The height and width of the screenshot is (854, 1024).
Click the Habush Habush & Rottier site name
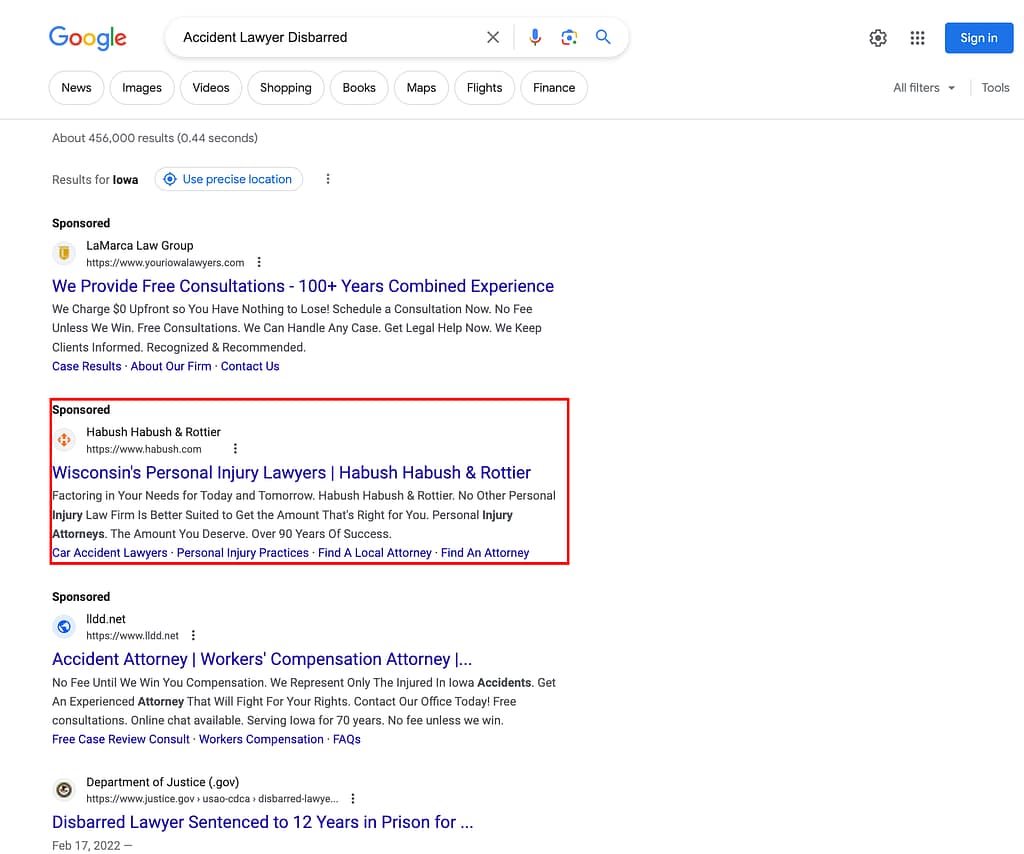pos(153,432)
